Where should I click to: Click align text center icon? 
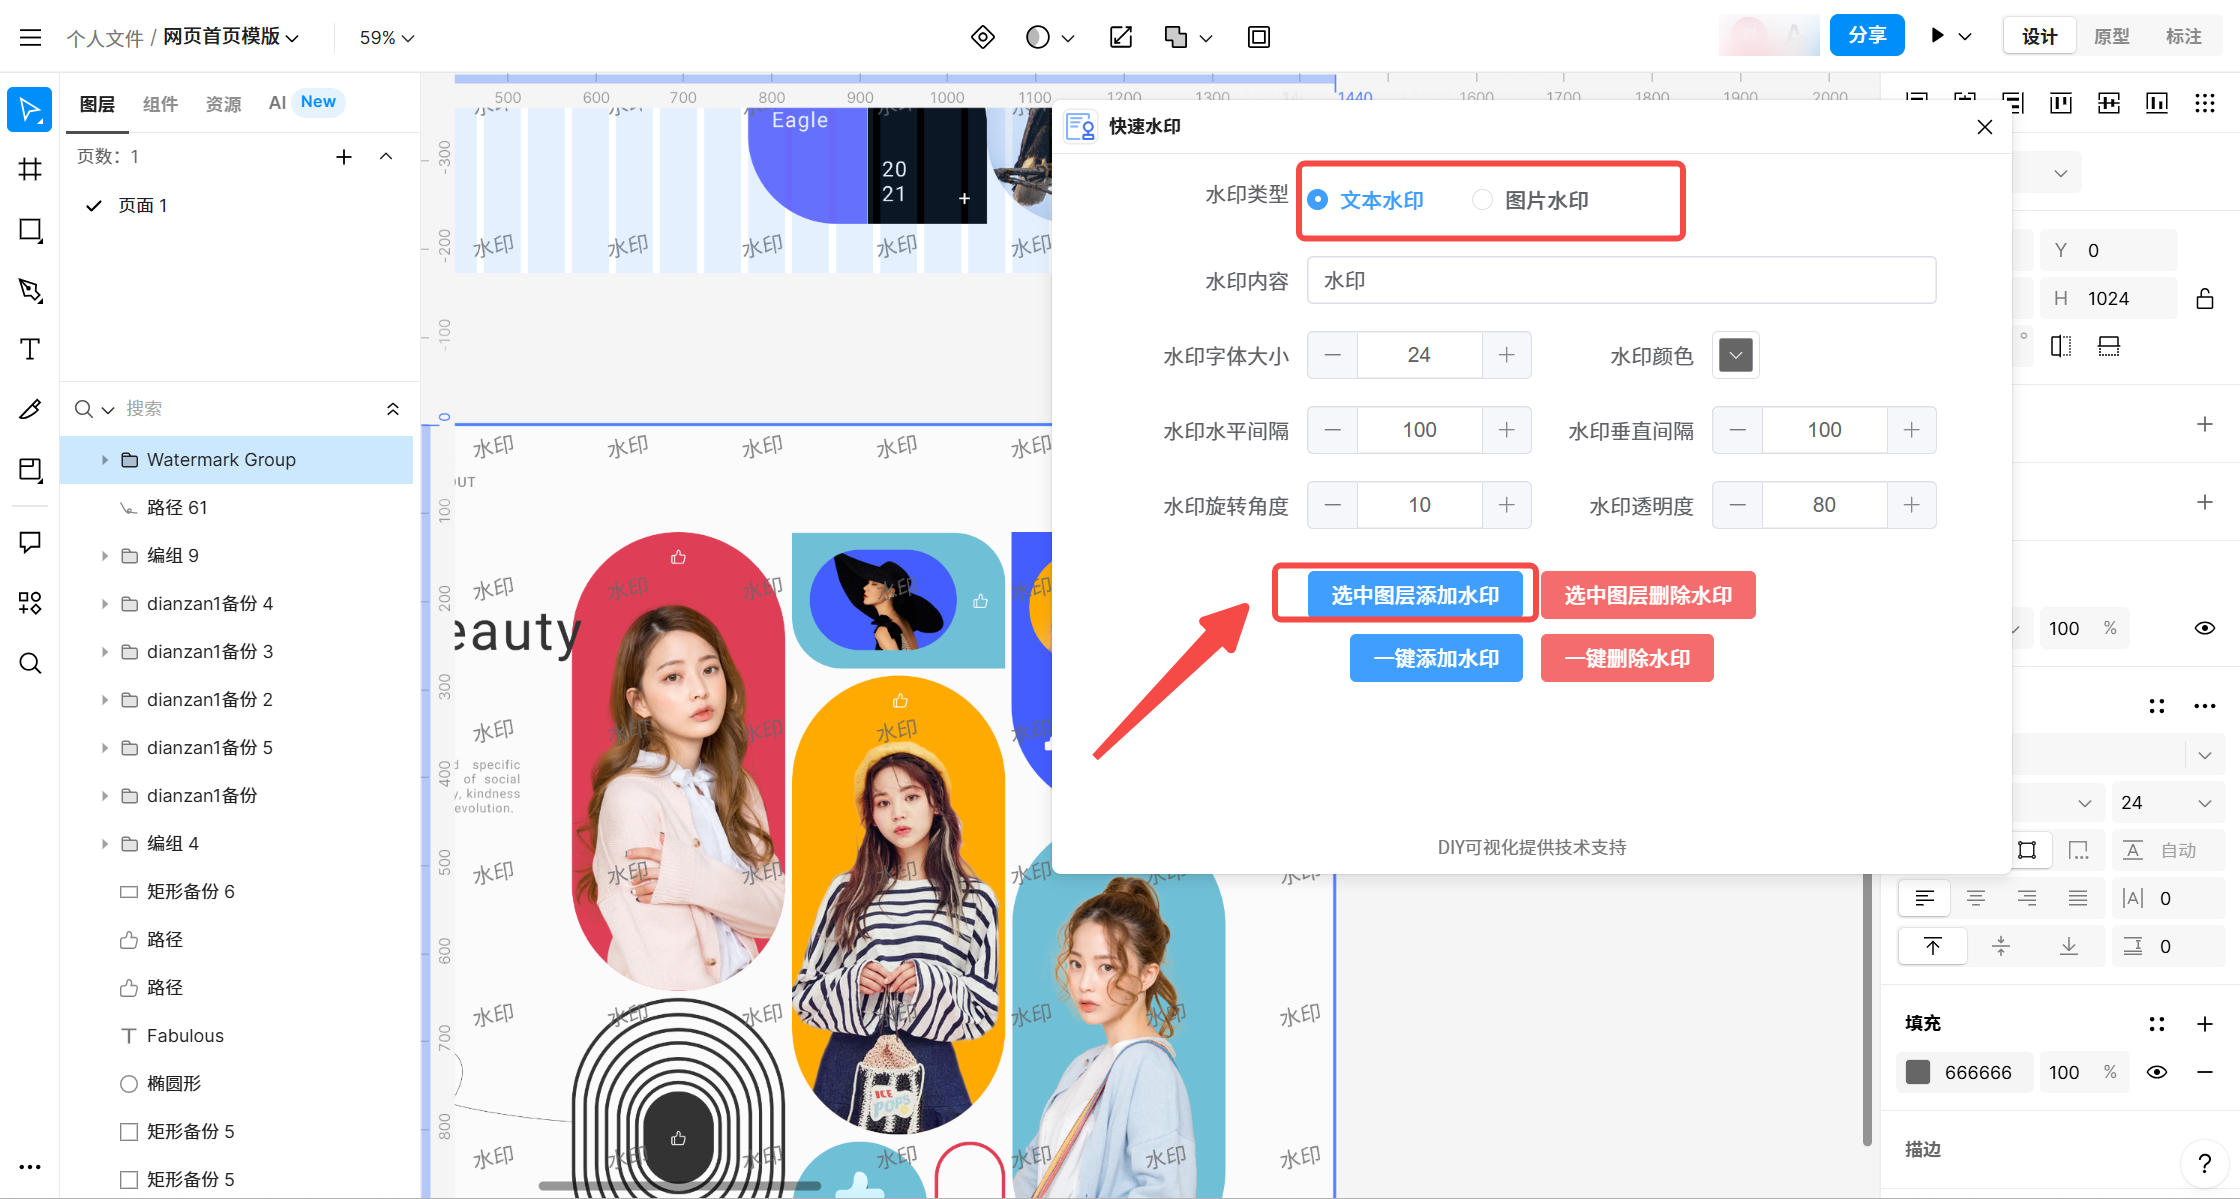[x=1976, y=898]
